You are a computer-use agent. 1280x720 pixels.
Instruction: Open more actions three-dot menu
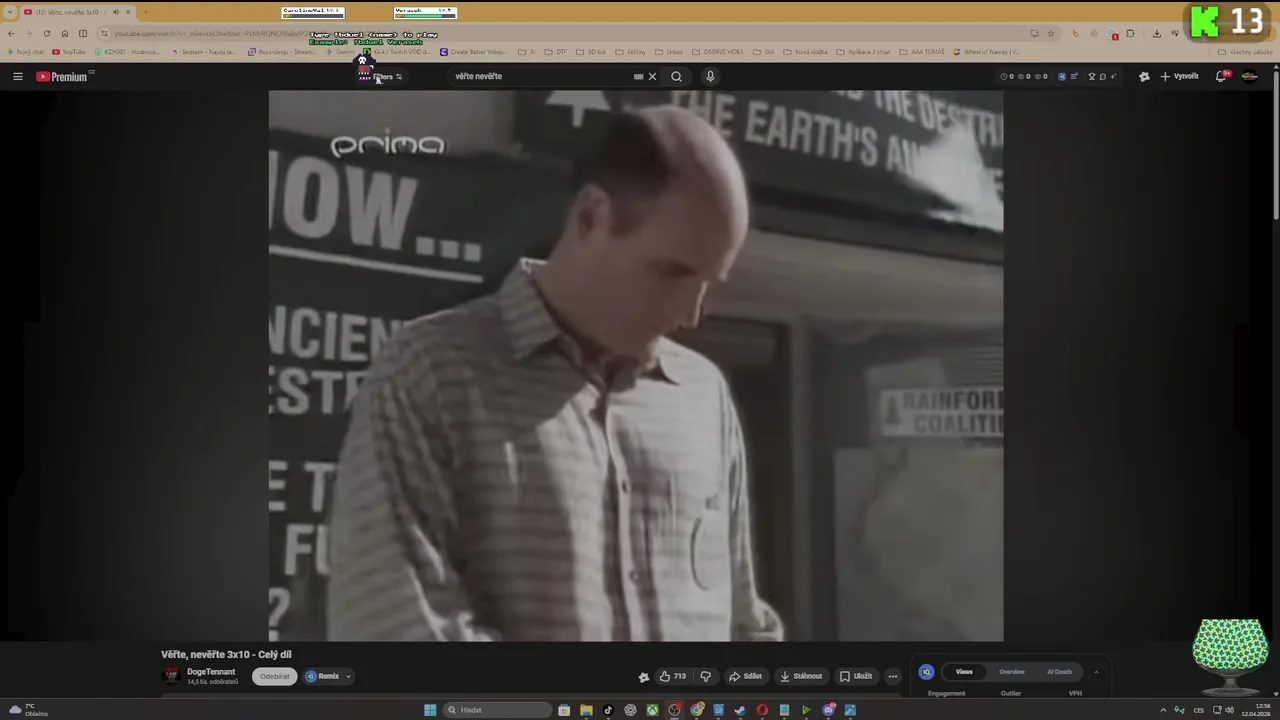[x=893, y=676]
